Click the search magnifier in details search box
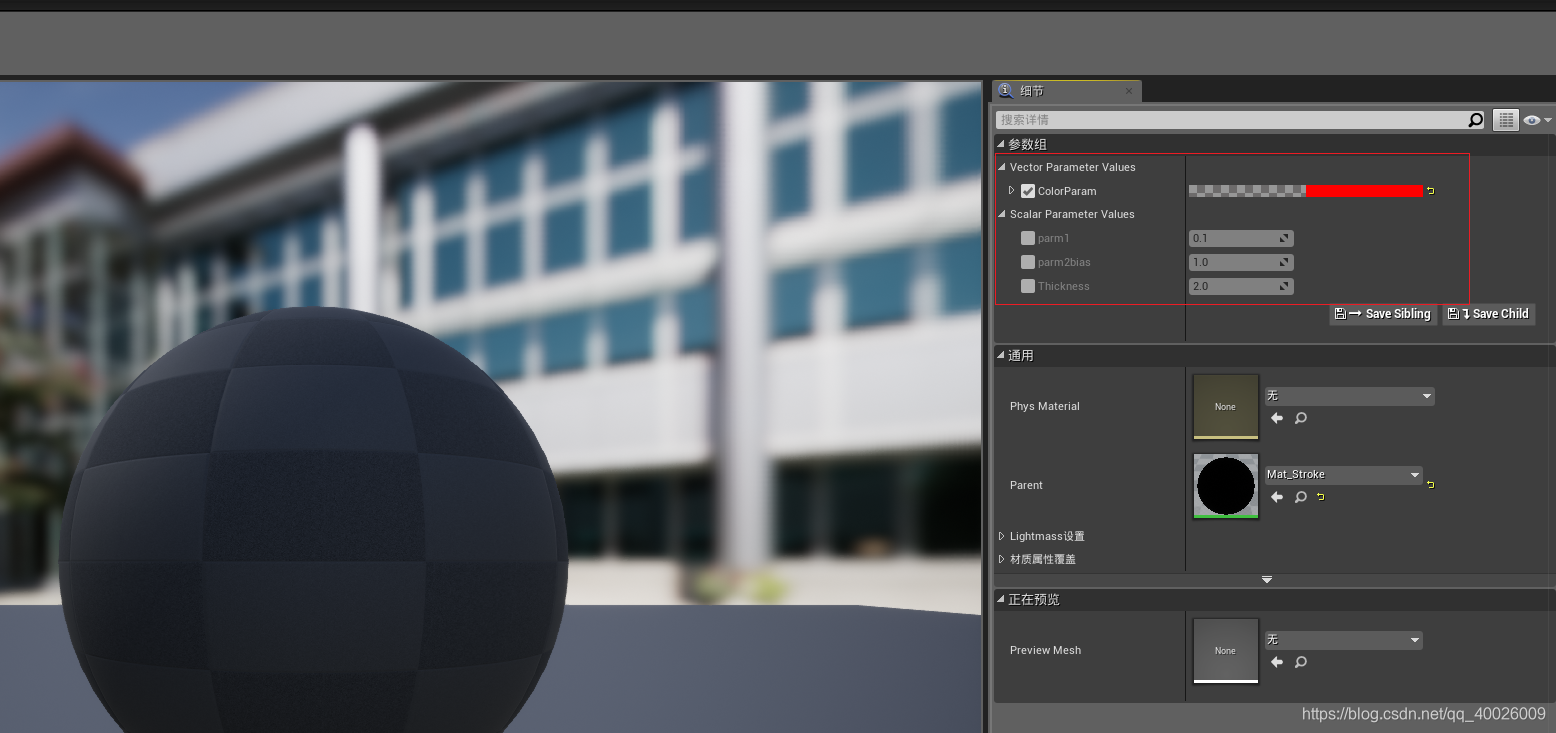This screenshot has height=733, width=1556. point(1475,120)
